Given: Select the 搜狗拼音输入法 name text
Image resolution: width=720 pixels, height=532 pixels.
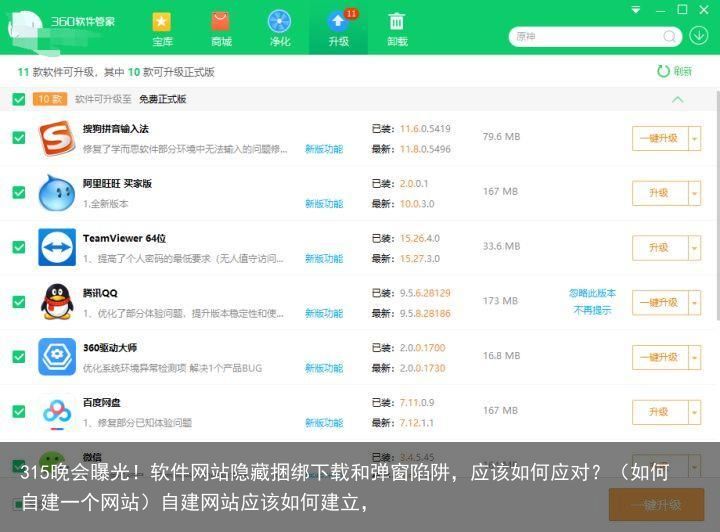Looking at the screenshot, I should [116, 129].
